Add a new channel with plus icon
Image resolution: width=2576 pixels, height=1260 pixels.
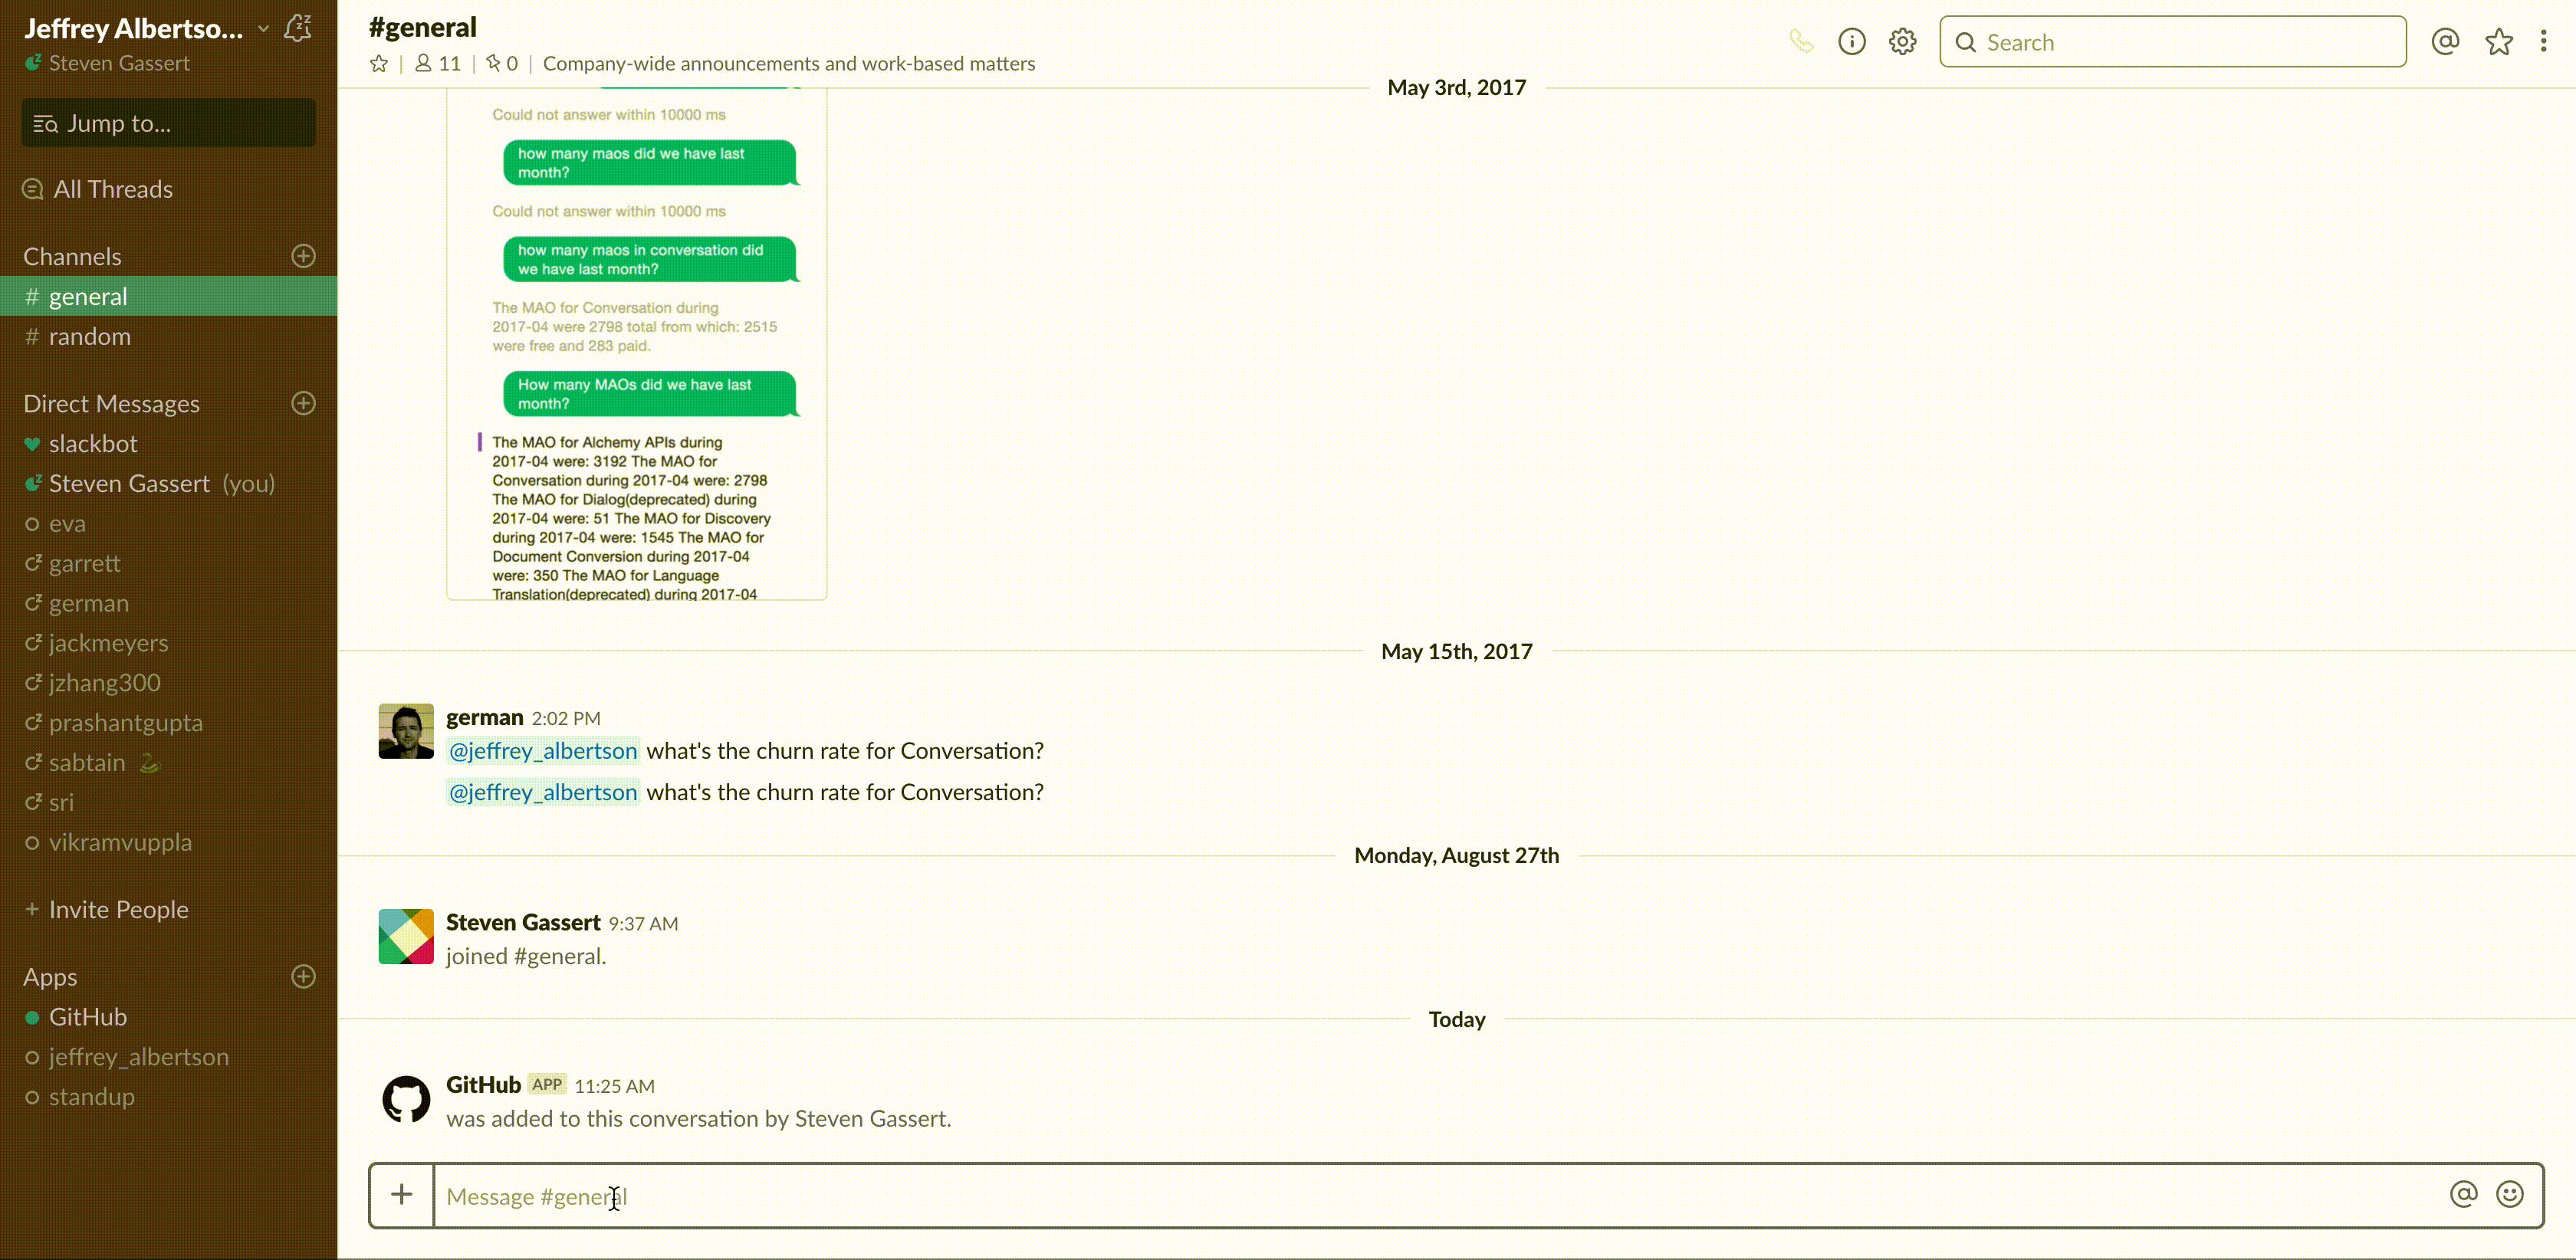tap(303, 256)
